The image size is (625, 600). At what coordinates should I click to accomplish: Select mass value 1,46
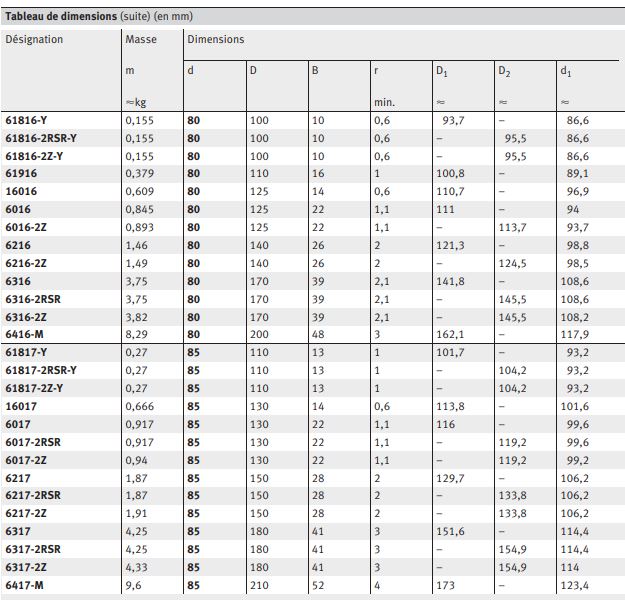pyautogui.click(x=136, y=245)
